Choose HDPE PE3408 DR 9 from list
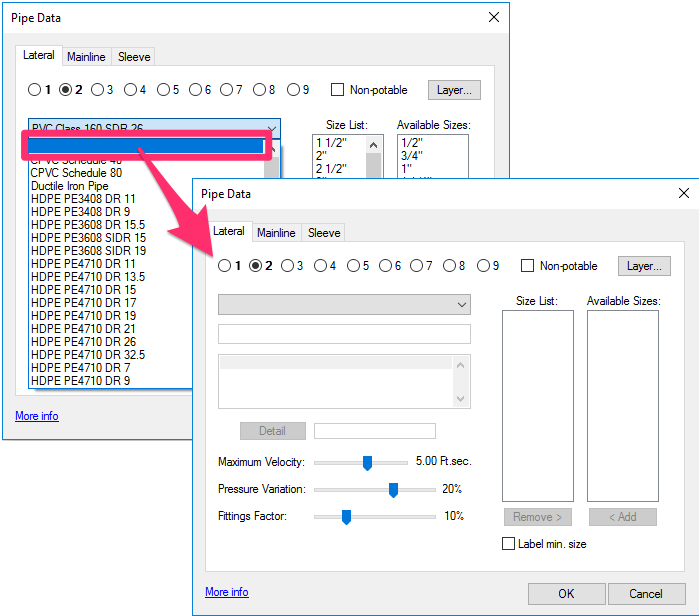699x616 pixels. [x=81, y=212]
